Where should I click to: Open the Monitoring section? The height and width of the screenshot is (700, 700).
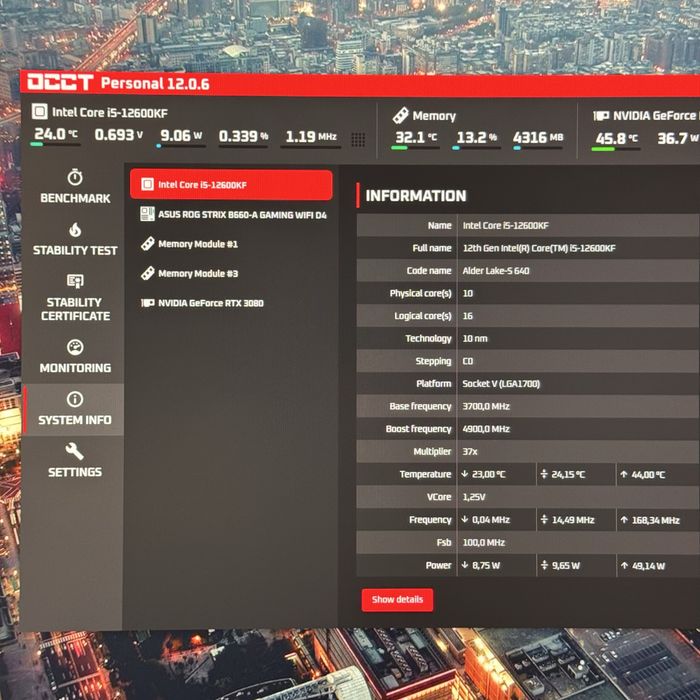[75, 356]
